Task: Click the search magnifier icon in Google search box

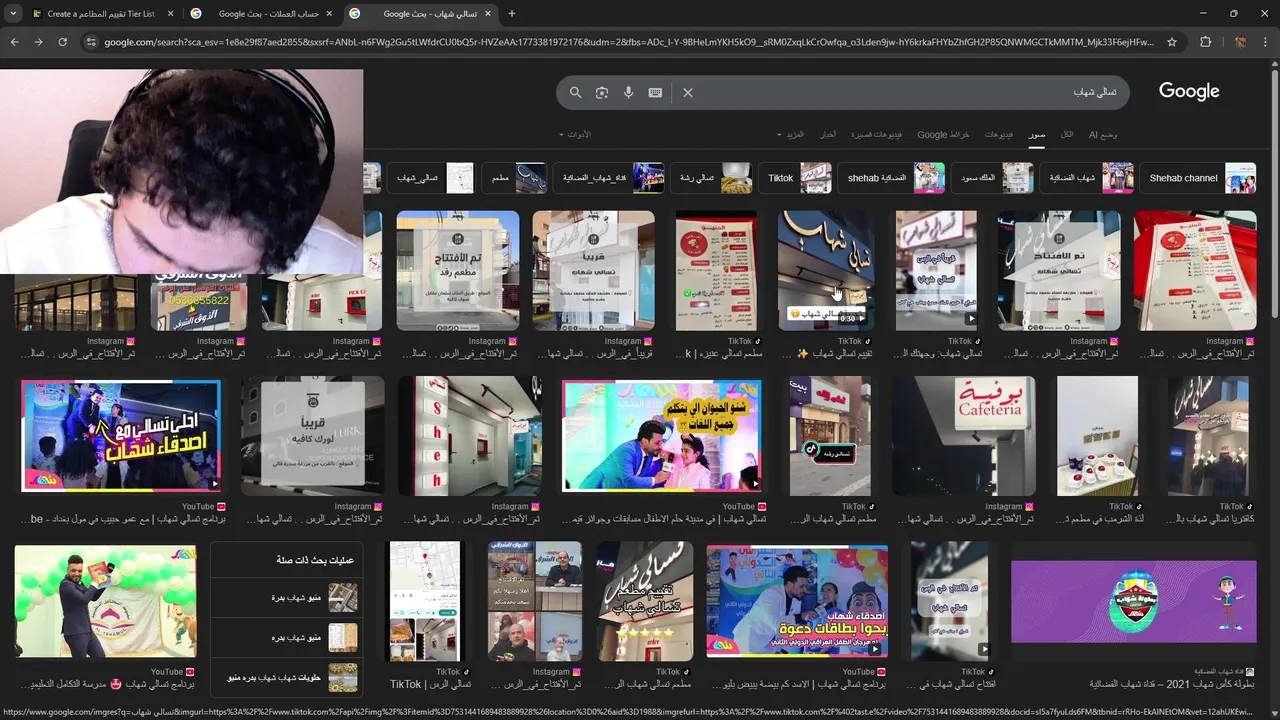Action: pyautogui.click(x=575, y=92)
